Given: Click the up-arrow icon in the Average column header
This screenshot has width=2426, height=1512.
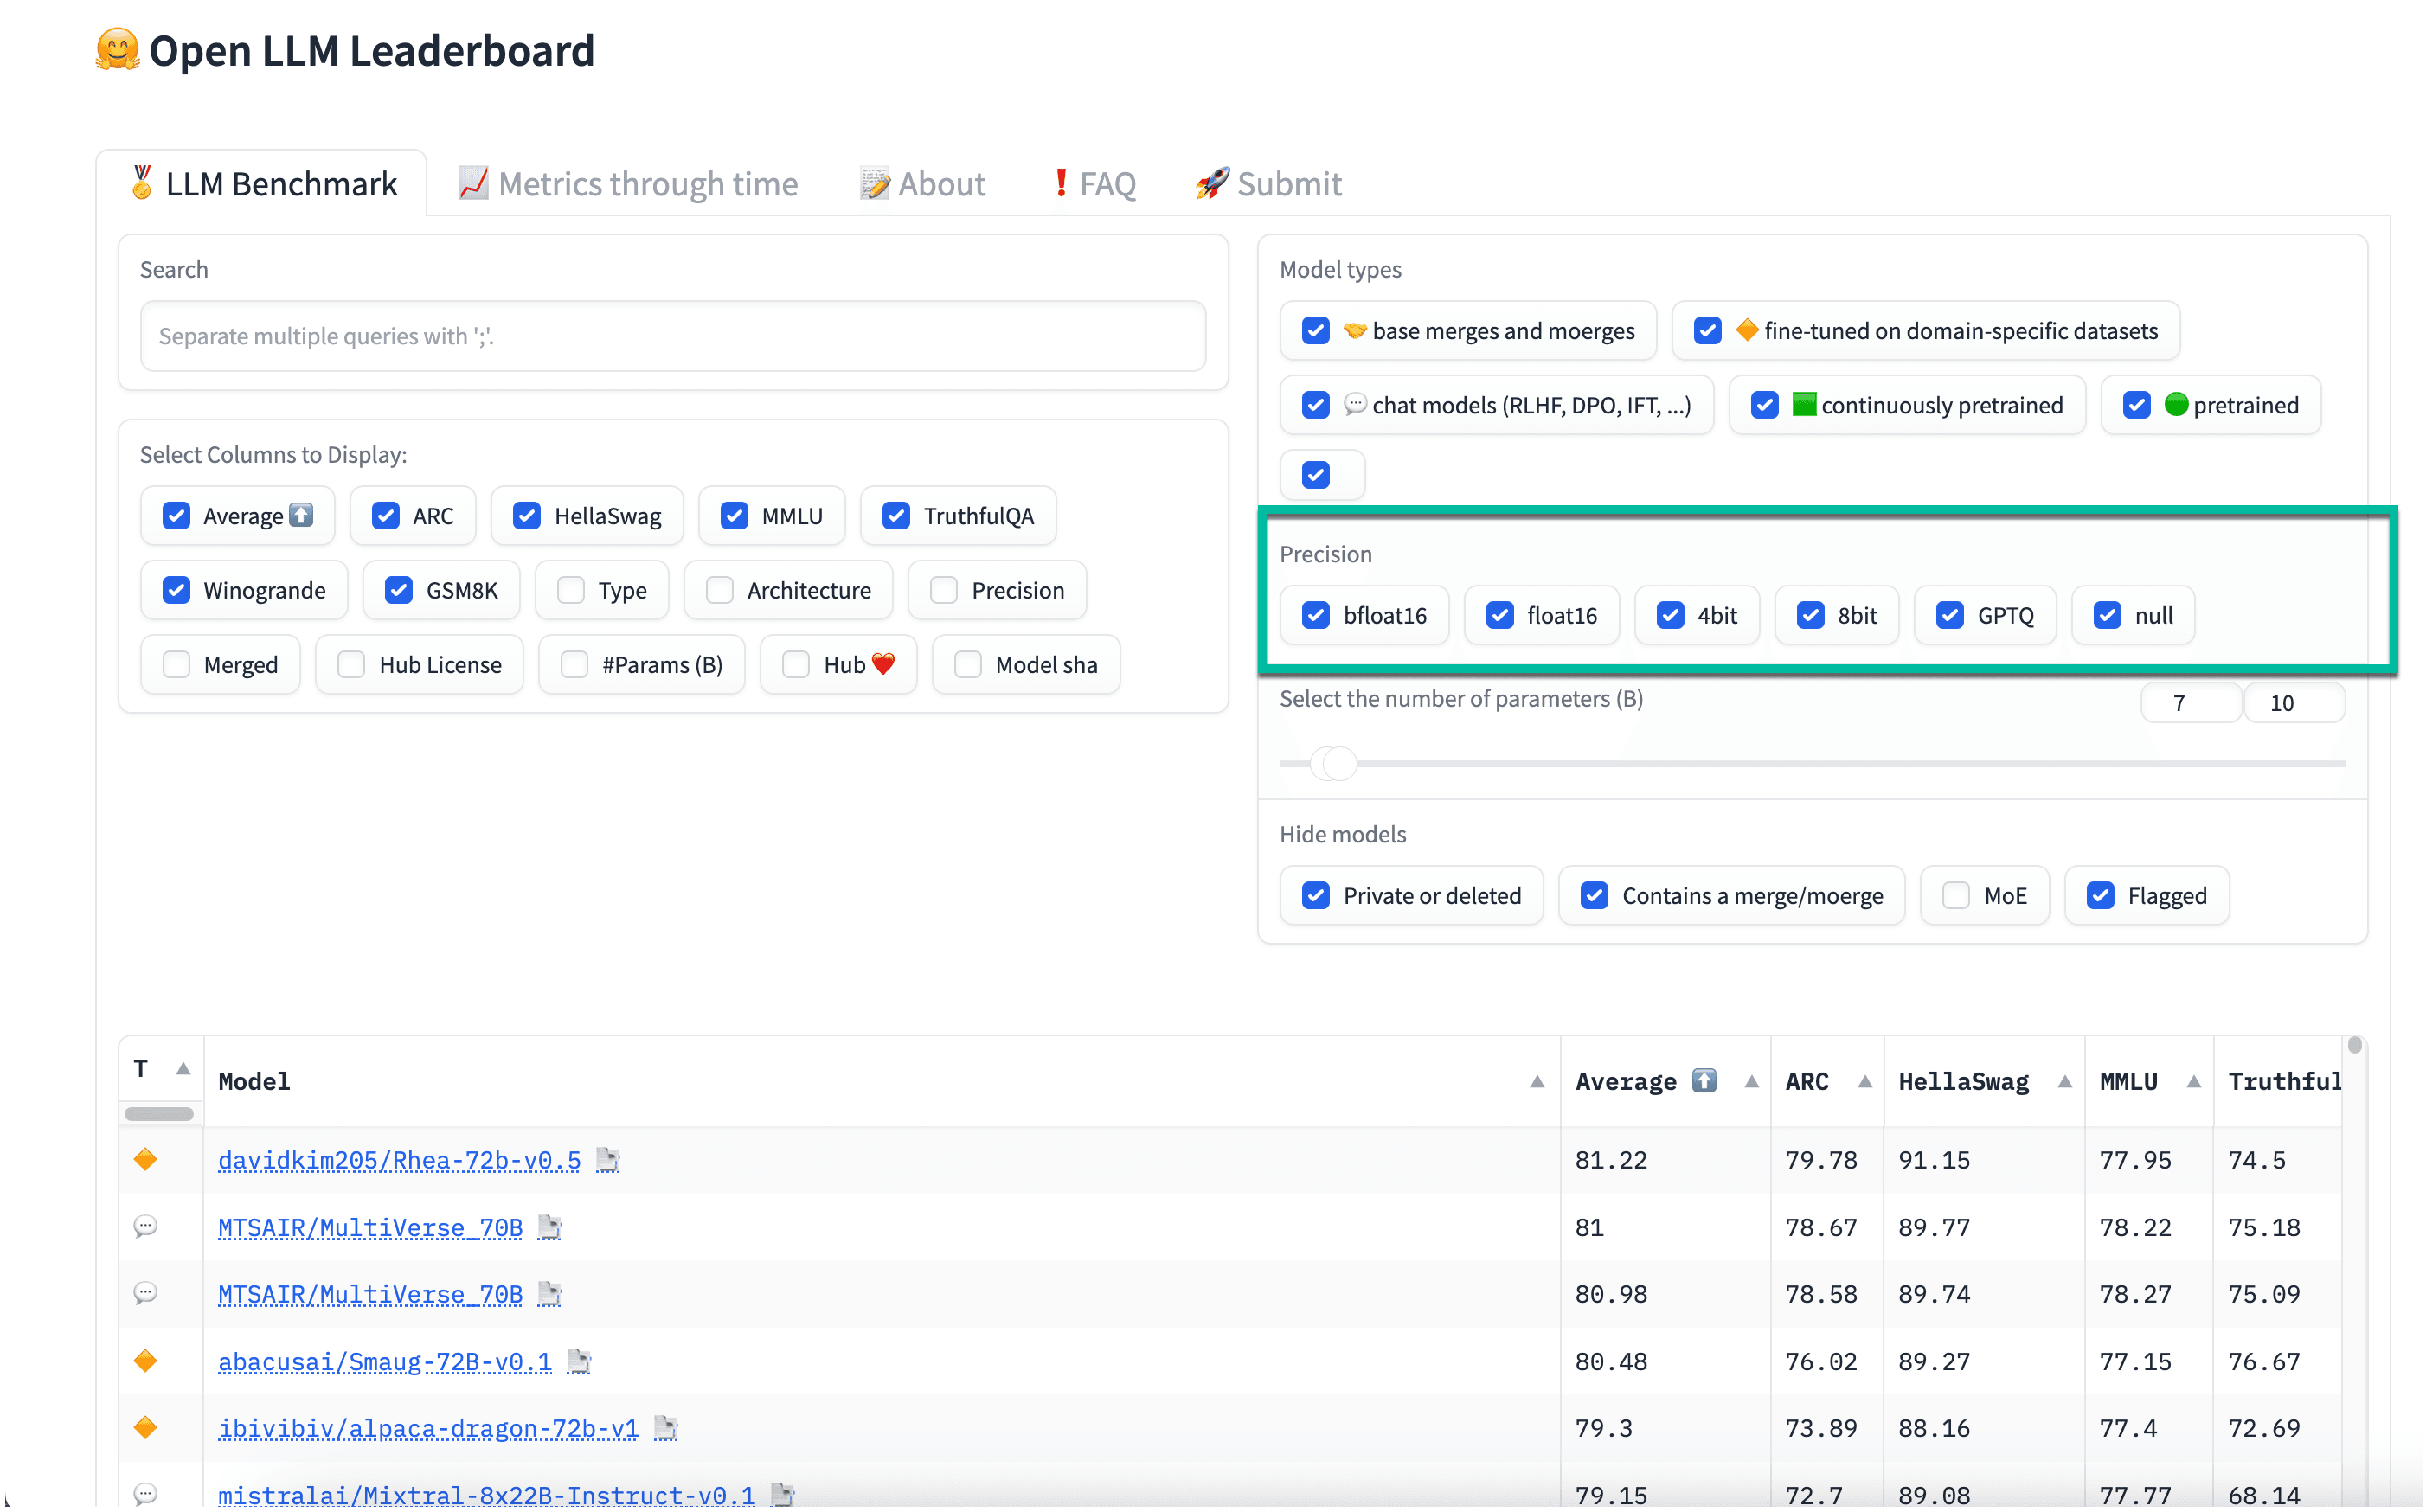Looking at the screenshot, I should (1705, 1081).
